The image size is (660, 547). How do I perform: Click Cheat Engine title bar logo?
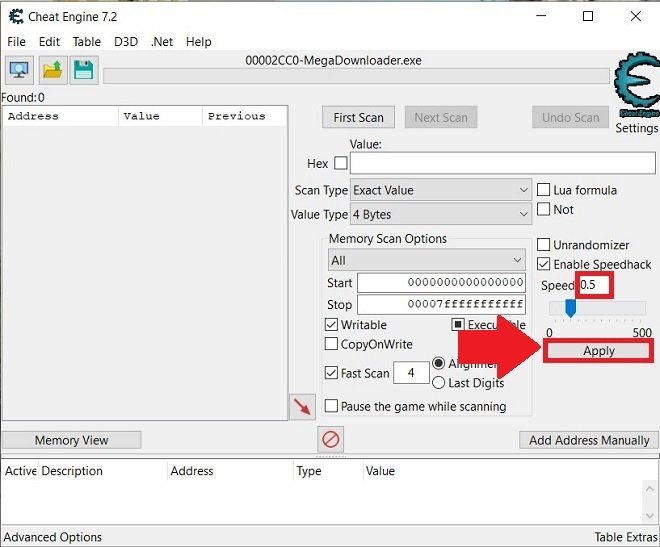click(x=16, y=17)
